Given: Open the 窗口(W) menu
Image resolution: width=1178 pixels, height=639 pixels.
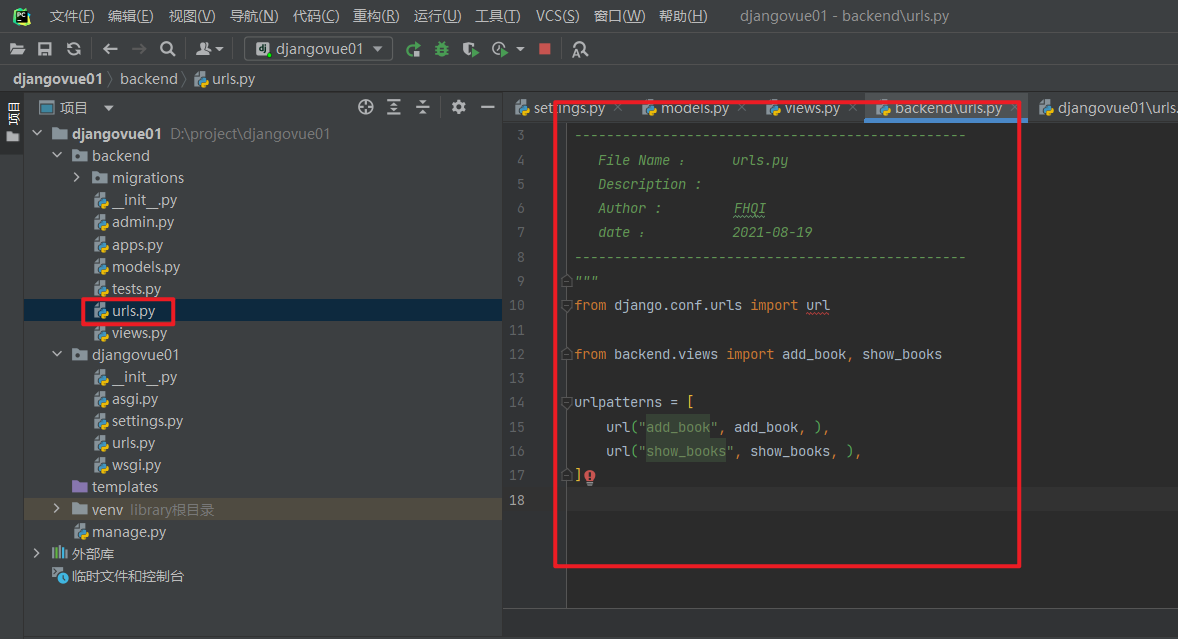Looking at the screenshot, I should click(x=619, y=16).
